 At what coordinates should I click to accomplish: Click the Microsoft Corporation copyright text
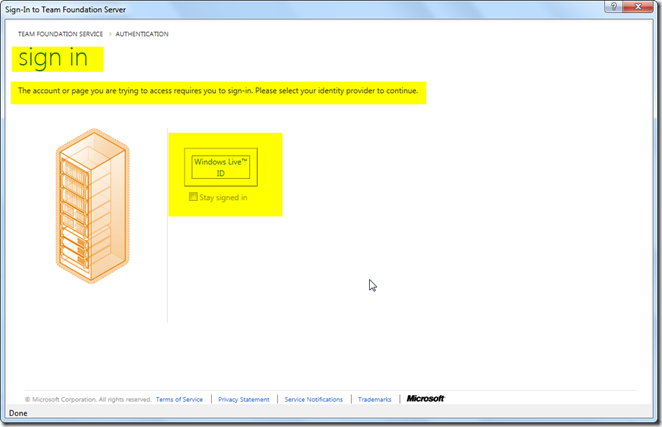click(88, 399)
